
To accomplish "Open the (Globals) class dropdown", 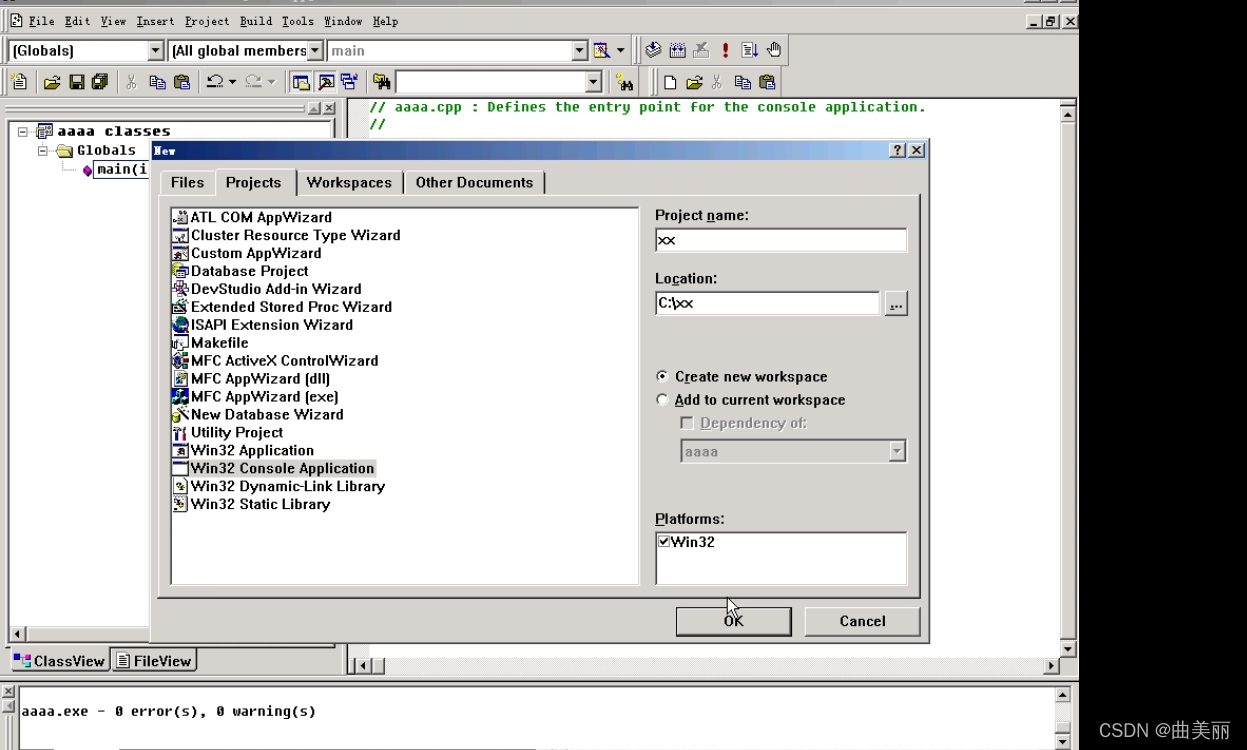I will (156, 50).
